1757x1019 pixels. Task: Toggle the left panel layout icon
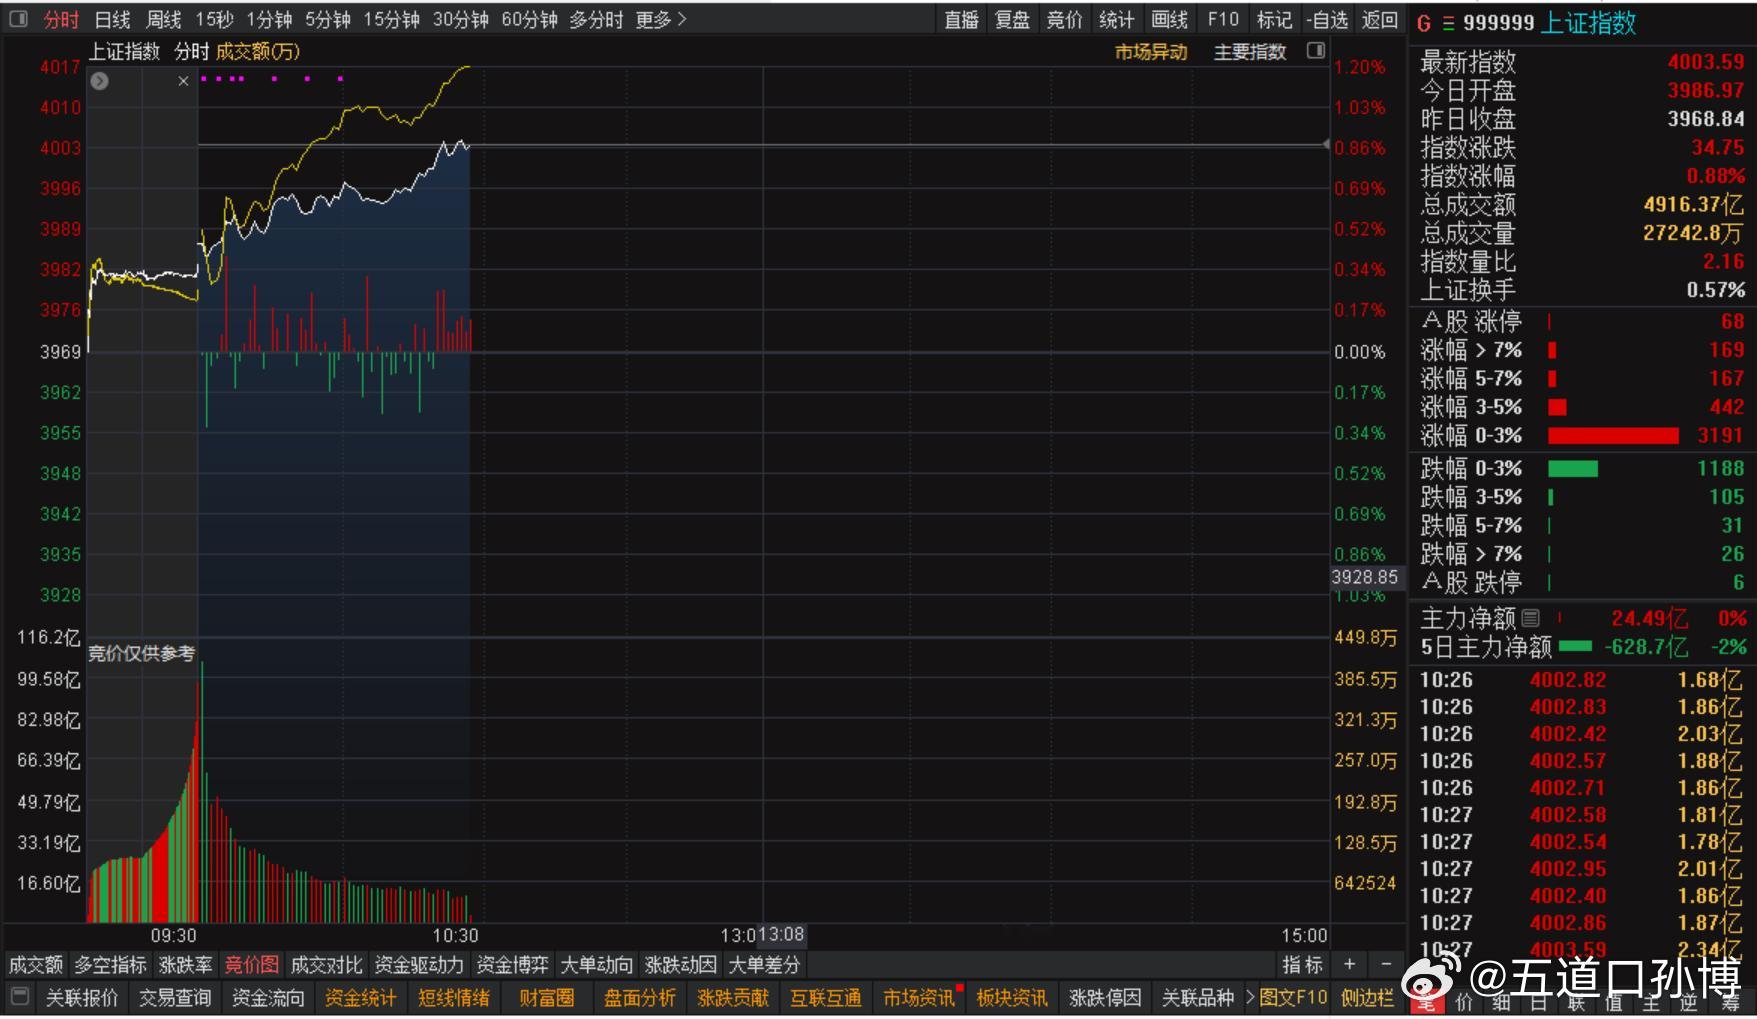(18, 19)
